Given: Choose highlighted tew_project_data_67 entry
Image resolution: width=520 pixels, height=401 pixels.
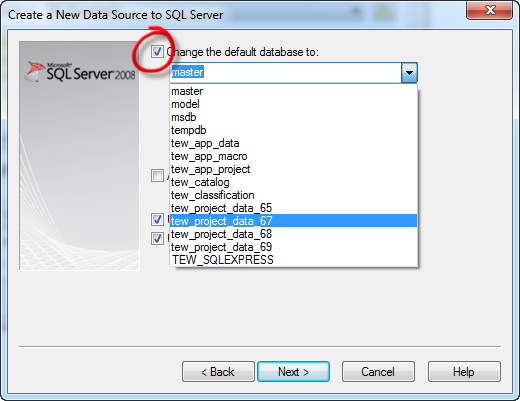Looking at the screenshot, I should click(293, 221).
